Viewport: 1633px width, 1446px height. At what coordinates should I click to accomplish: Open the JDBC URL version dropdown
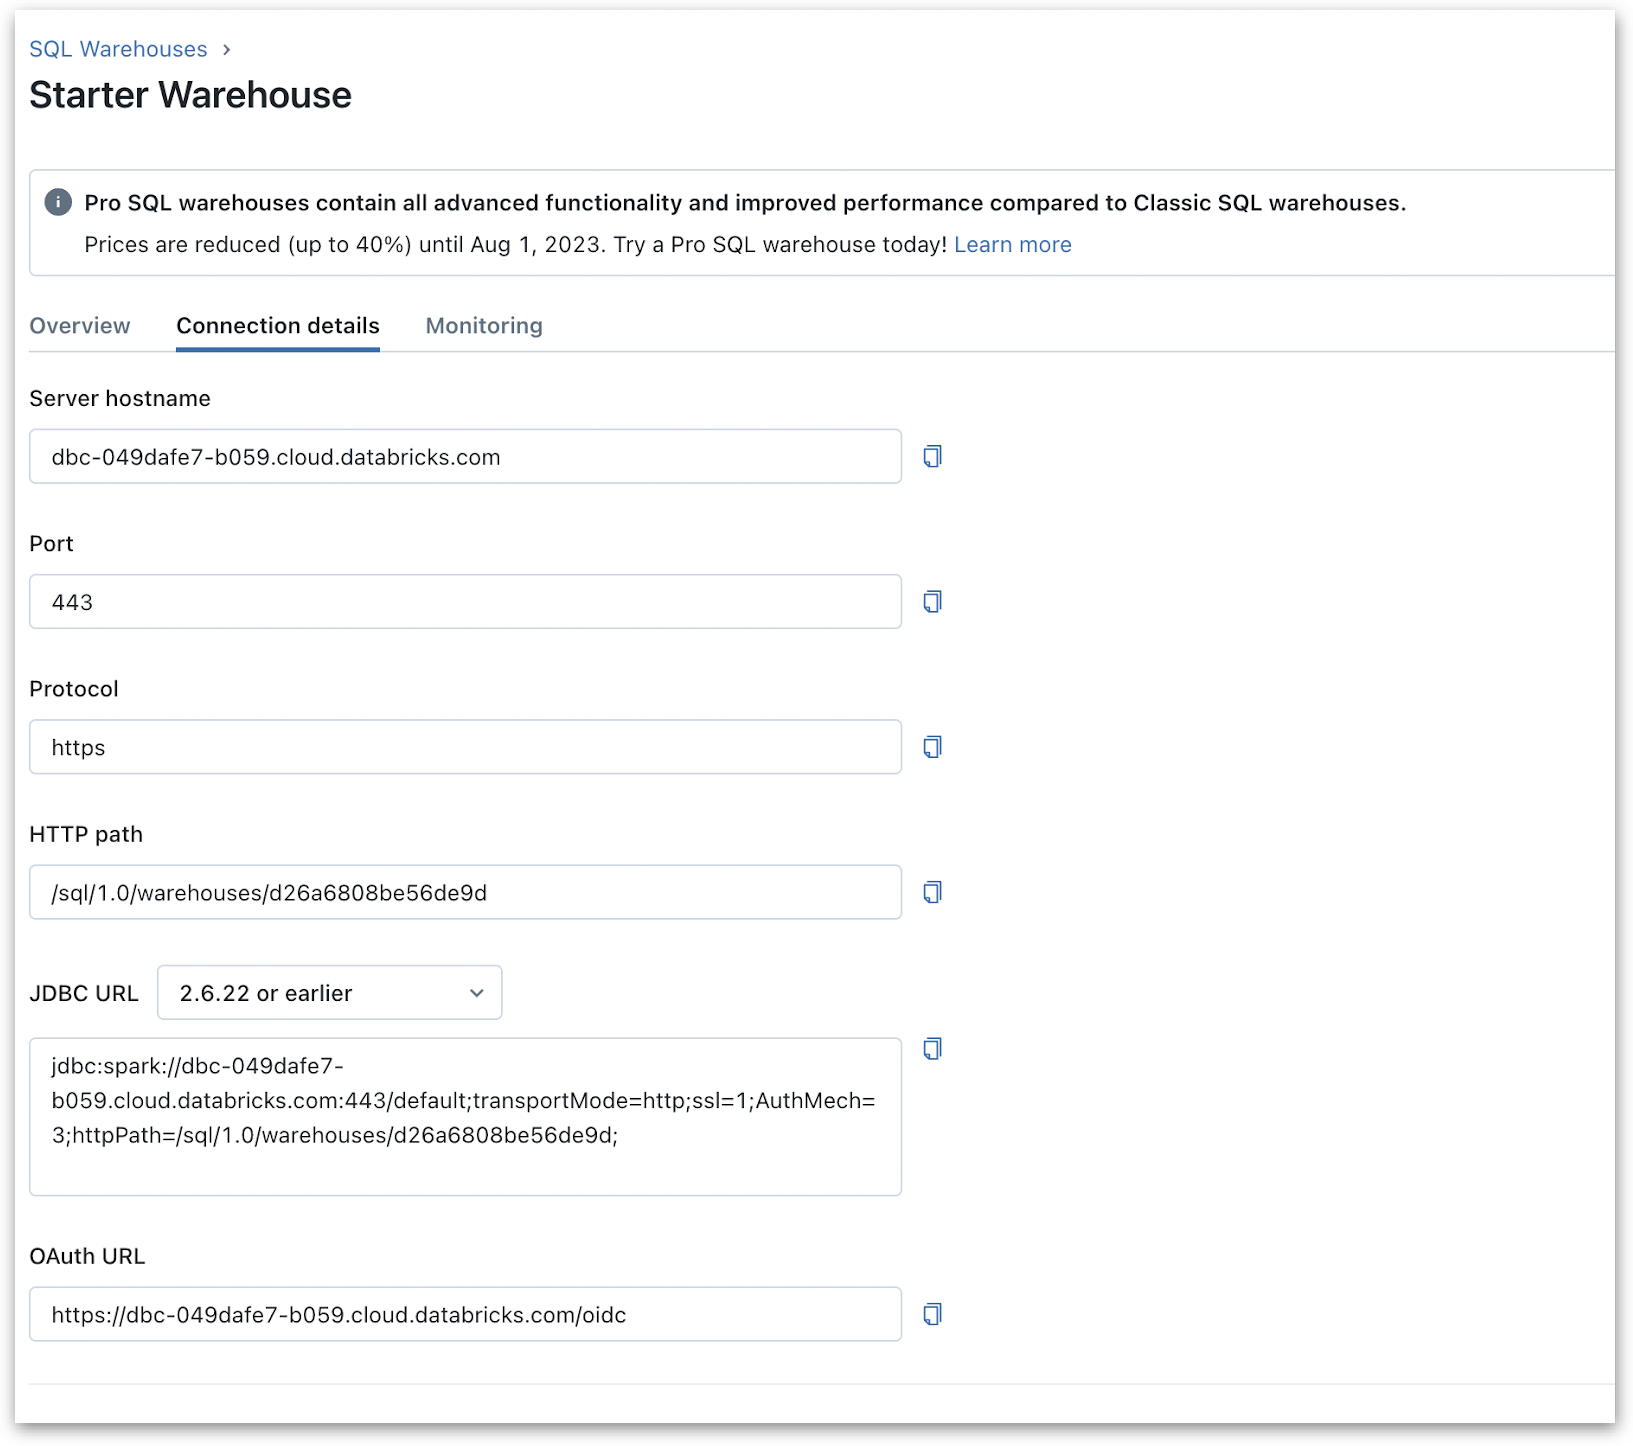[329, 992]
